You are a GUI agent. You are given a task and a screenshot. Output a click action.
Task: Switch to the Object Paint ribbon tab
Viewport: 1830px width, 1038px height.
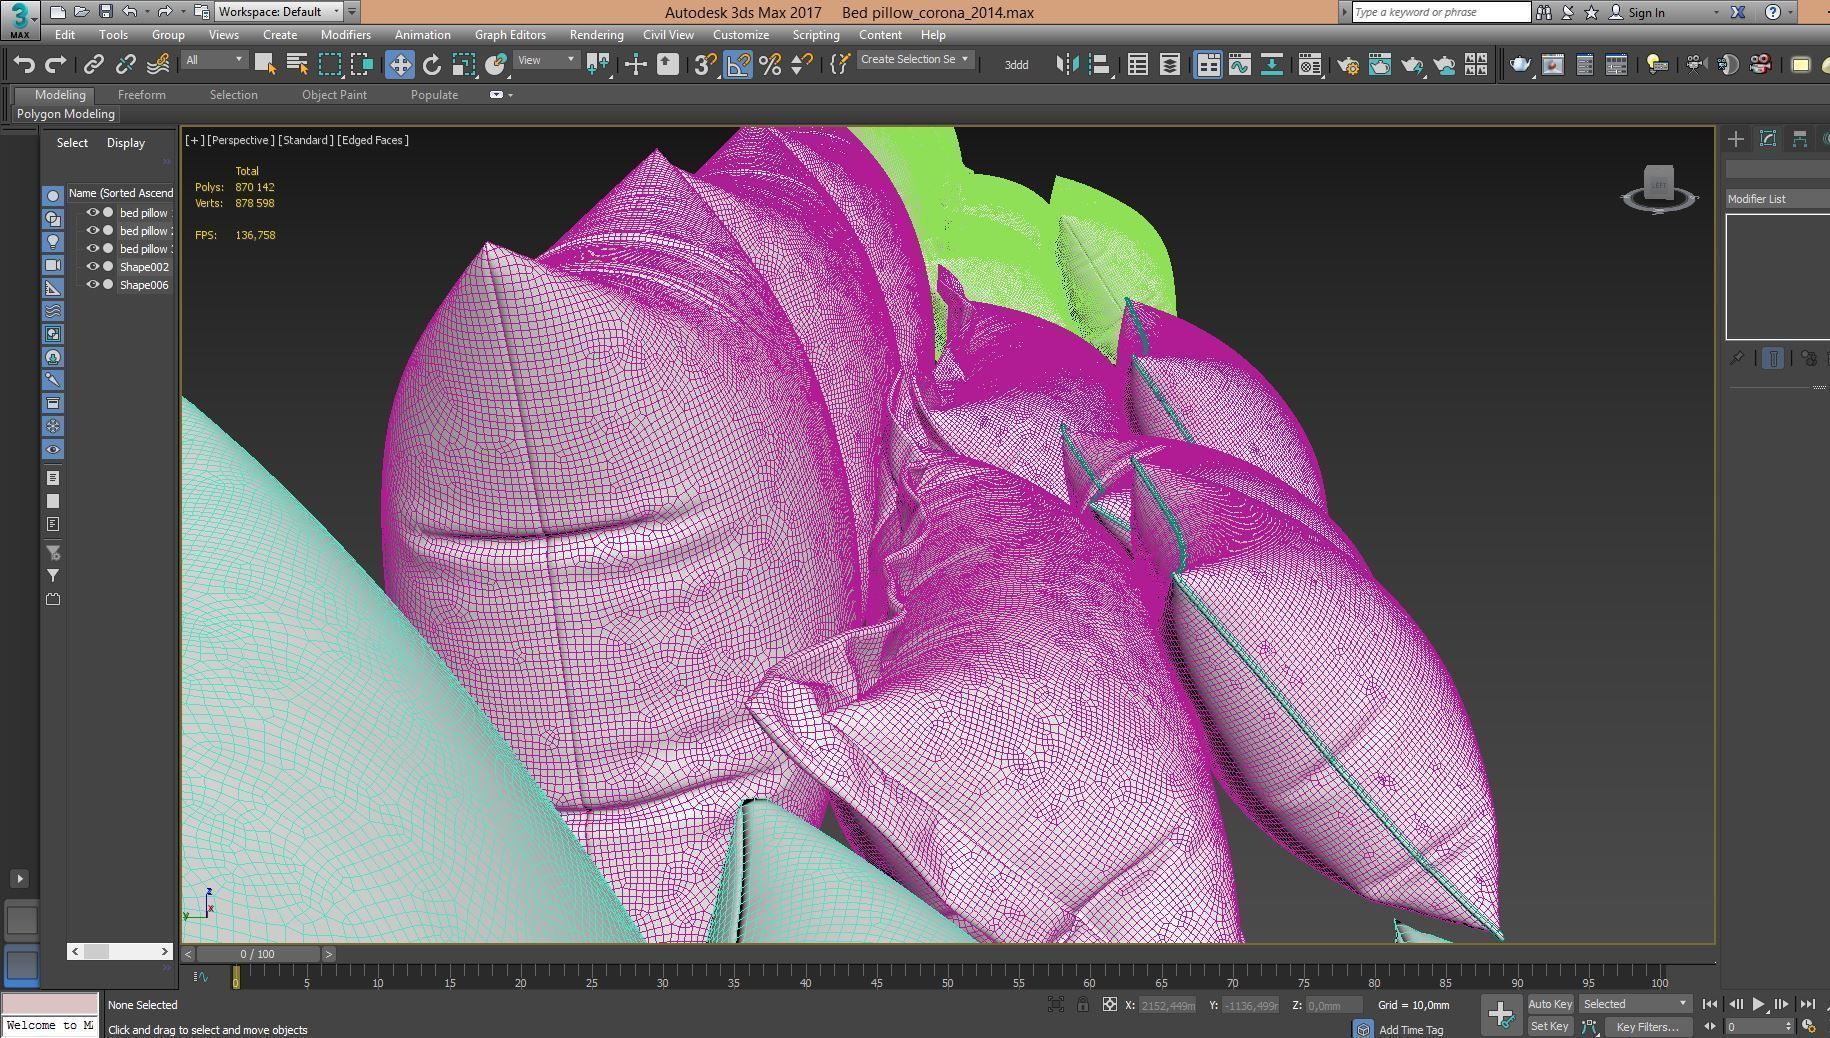point(334,95)
